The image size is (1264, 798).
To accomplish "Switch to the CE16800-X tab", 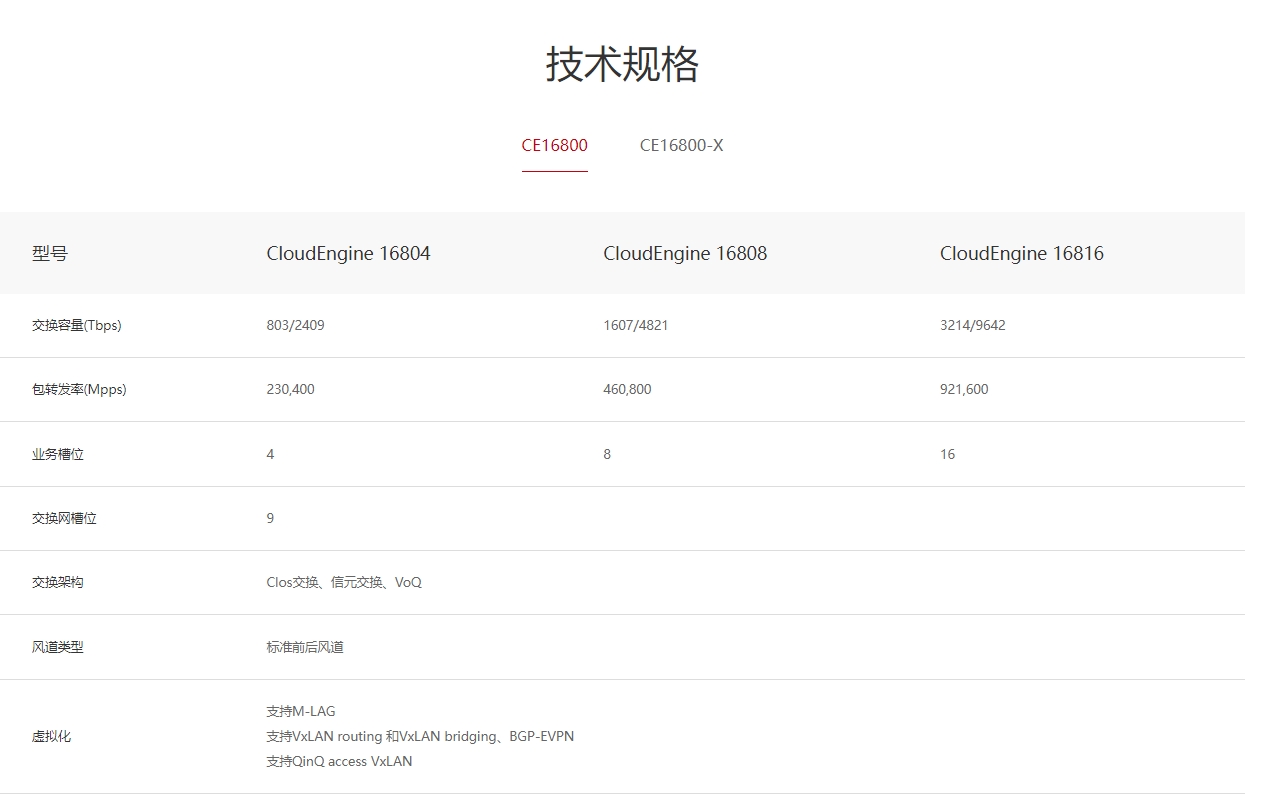I will (x=681, y=146).
